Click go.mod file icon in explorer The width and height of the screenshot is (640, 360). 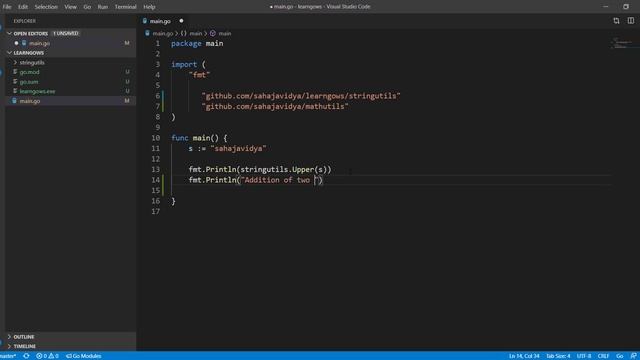point(15,72)
